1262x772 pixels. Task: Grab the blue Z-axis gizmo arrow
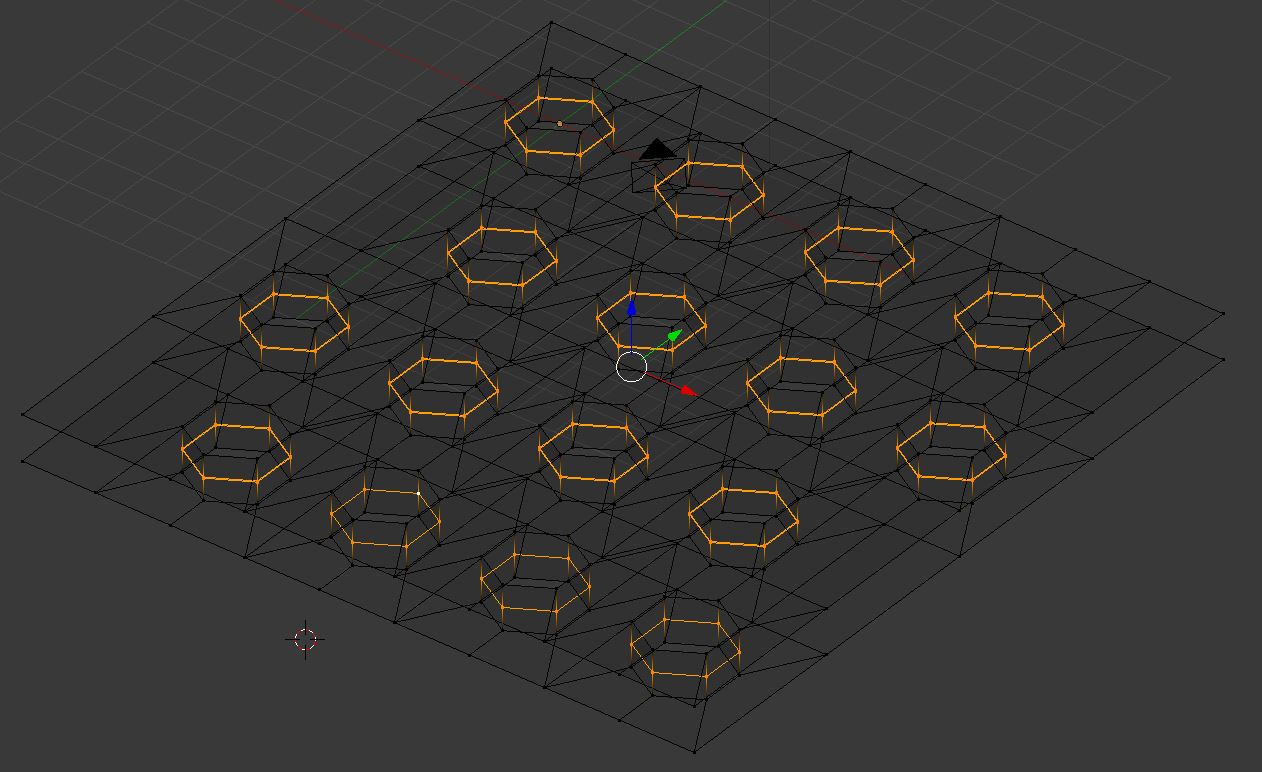click(632, 309)
